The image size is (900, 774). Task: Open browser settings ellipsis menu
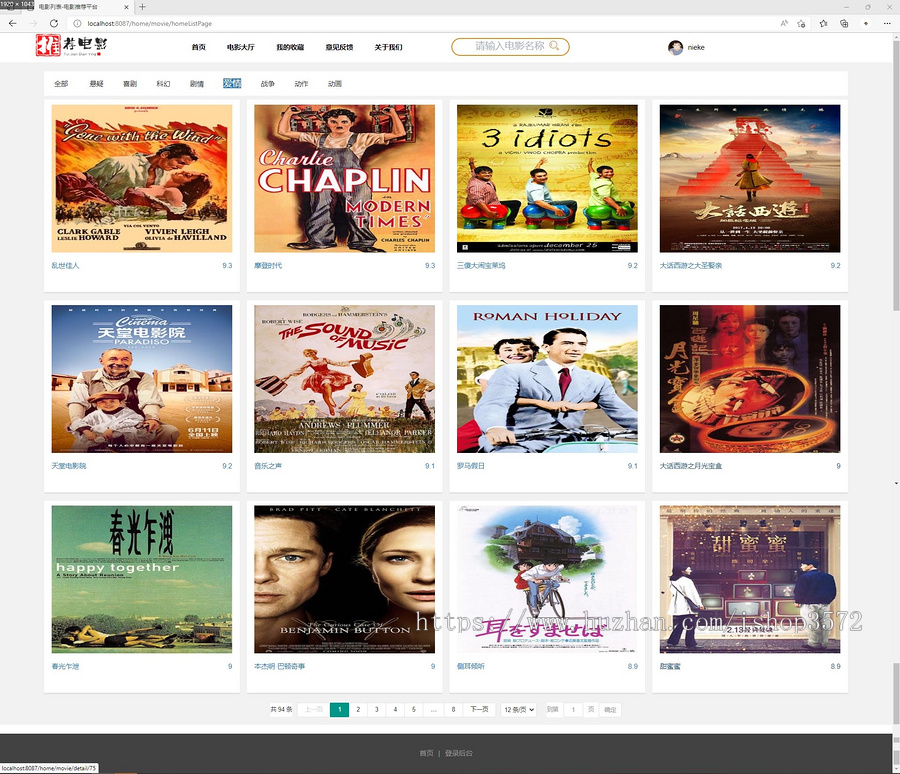click(887, 24)
